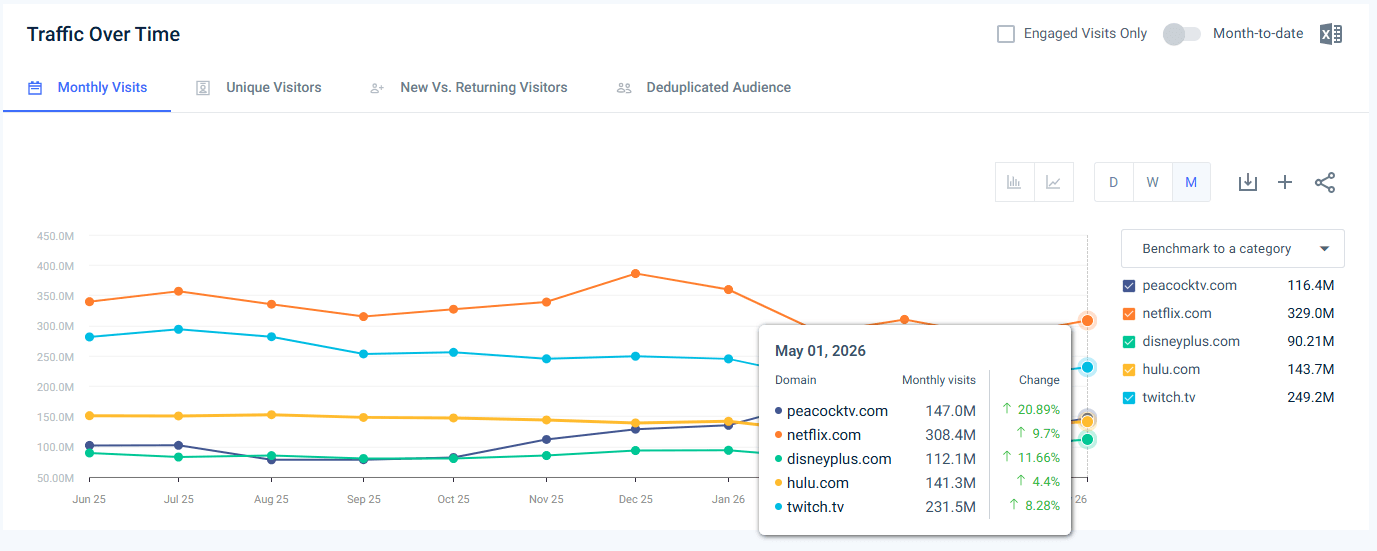
Task: Click netflix.com Dec 25 data point
Action: click(x=636, y=273)
